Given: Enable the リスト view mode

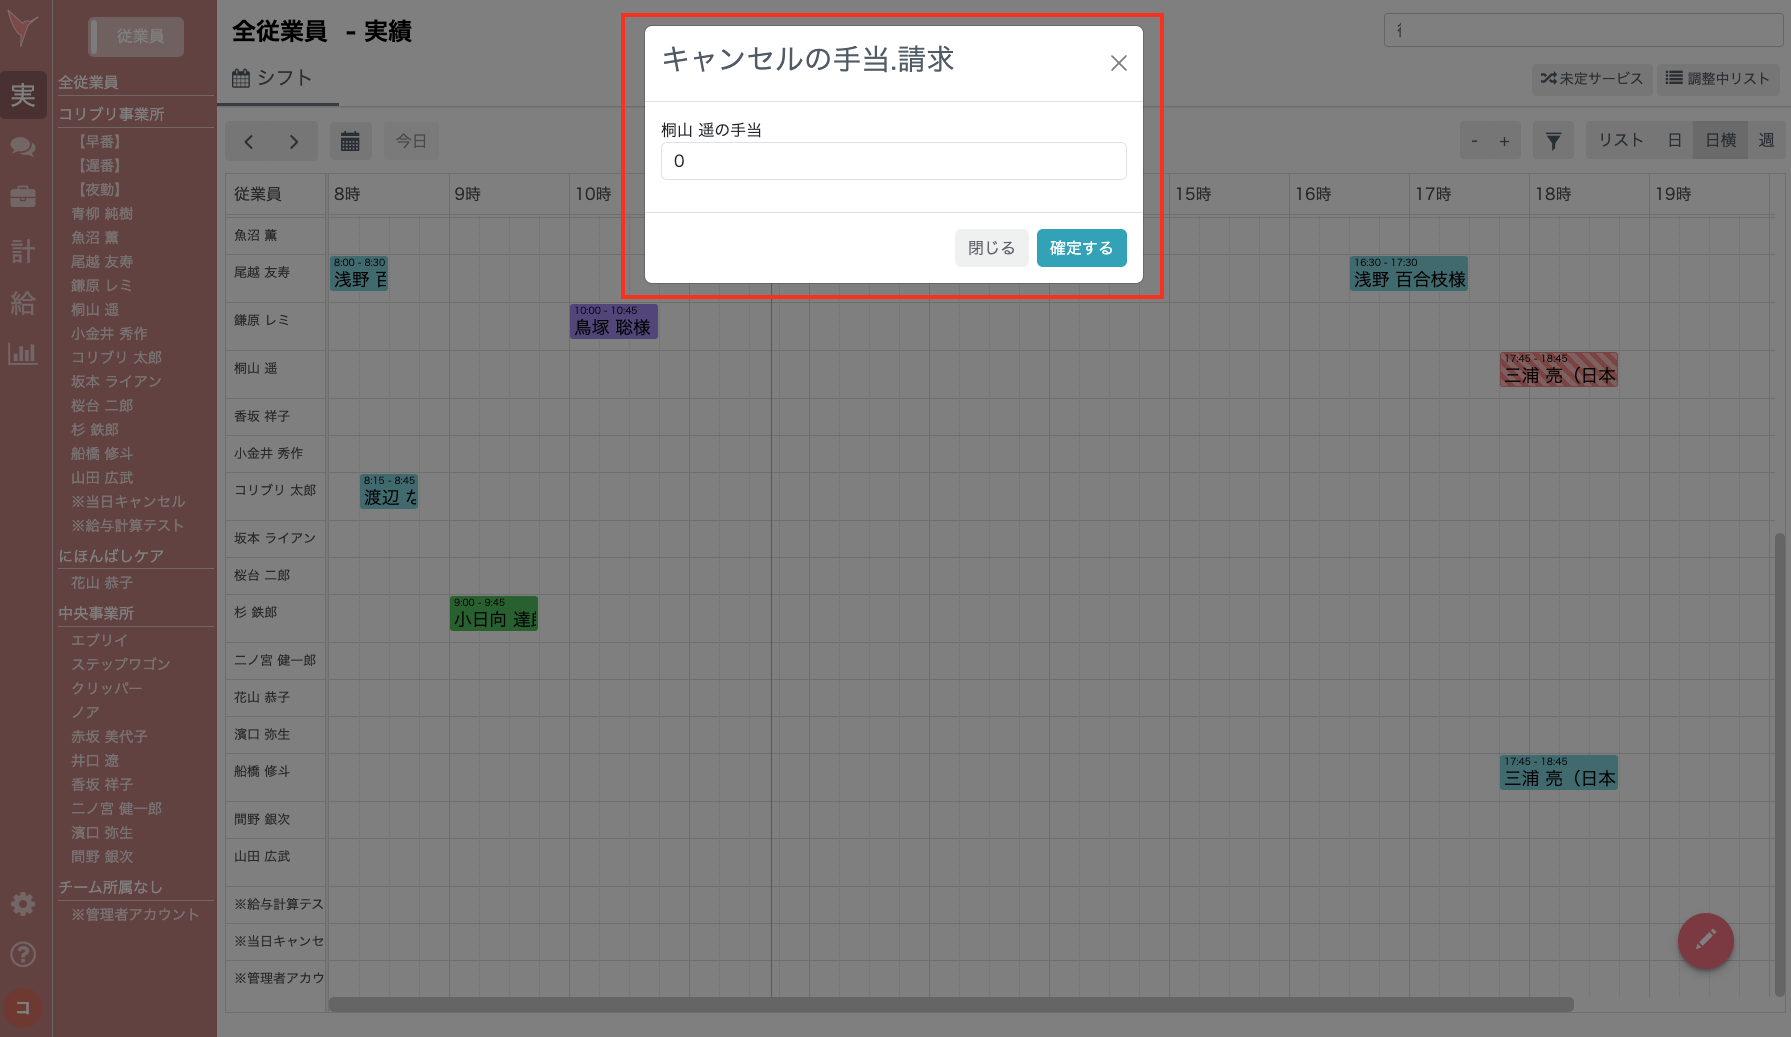Looking at the screenshot, I should 1620,140.
